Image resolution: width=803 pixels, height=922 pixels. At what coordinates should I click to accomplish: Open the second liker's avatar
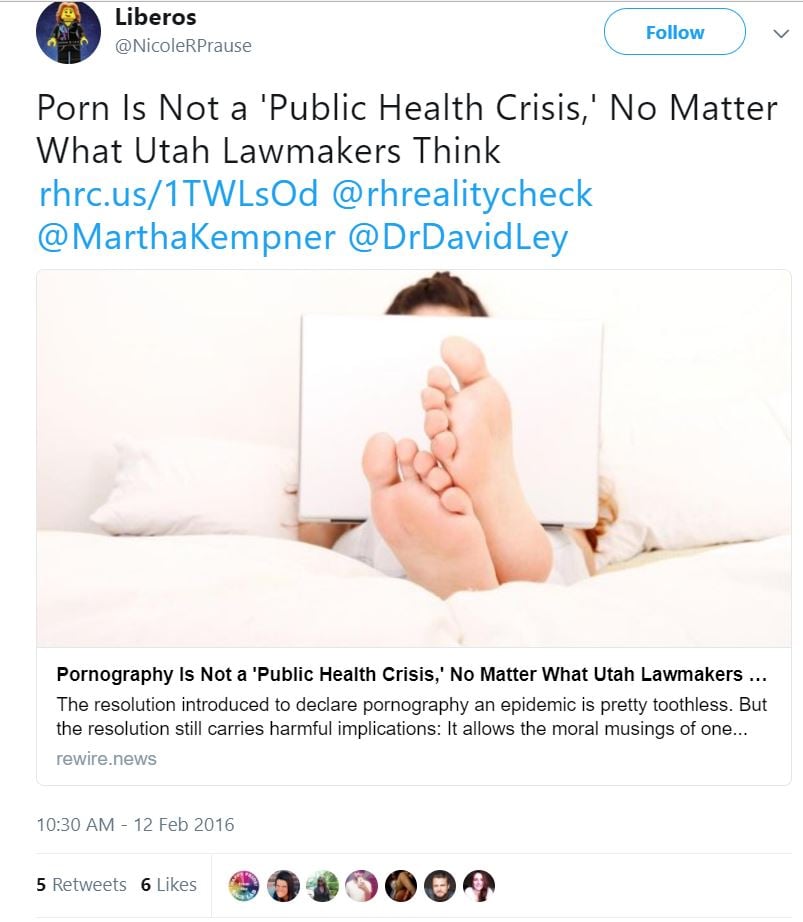[283, 885]
